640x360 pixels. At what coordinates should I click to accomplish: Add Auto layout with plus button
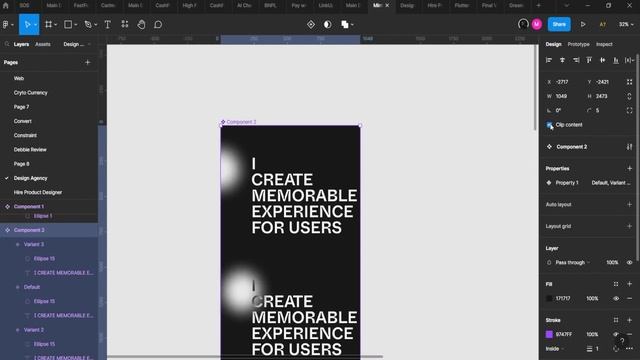(629, 204)
